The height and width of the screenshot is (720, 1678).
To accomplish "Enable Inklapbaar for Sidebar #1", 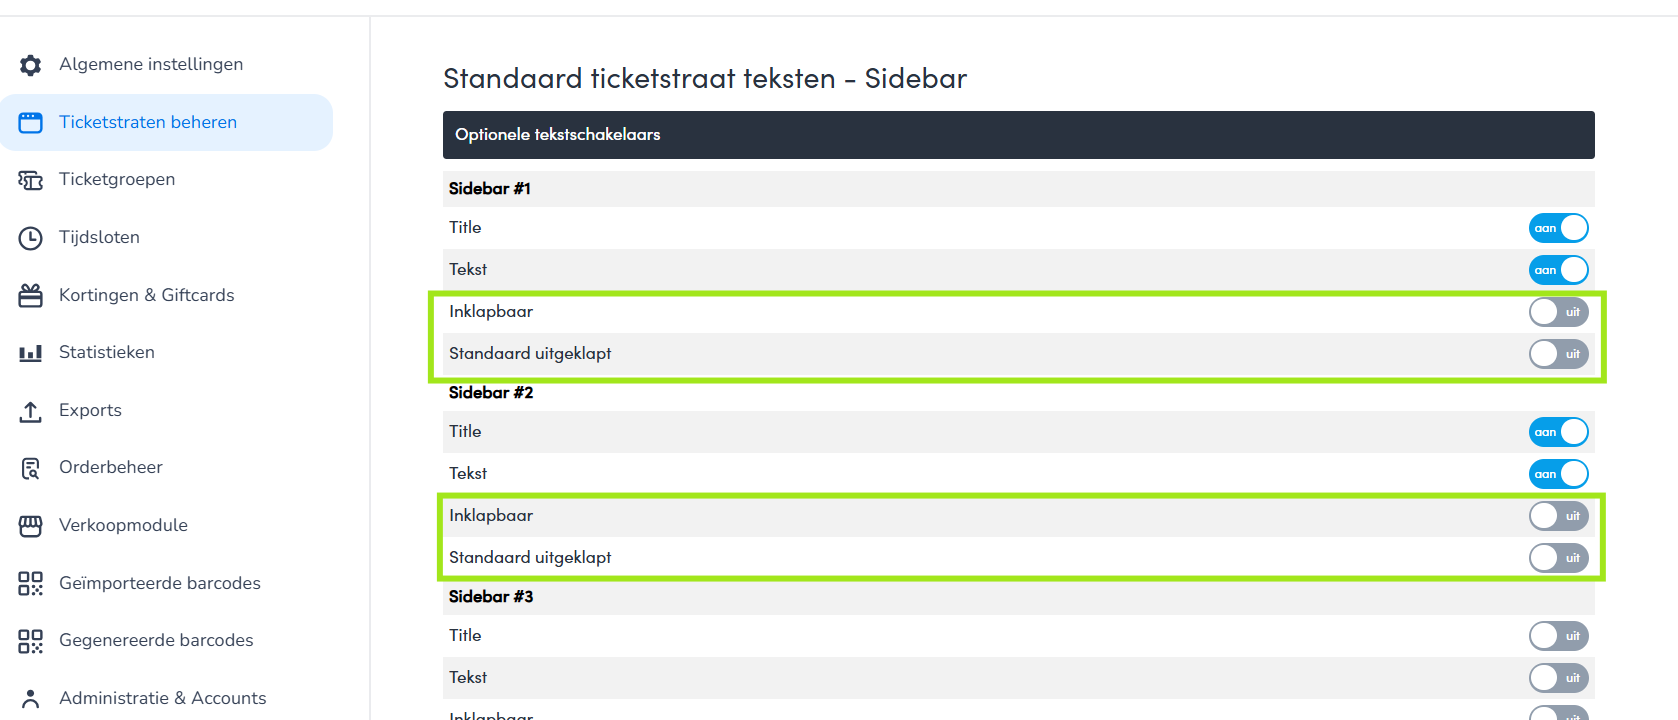I will [1558, 312].
